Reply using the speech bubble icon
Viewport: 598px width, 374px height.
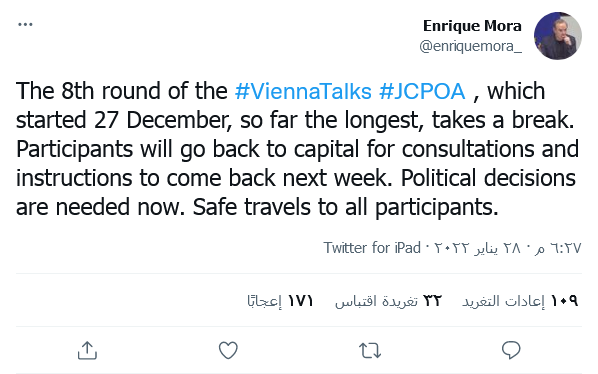511,350
